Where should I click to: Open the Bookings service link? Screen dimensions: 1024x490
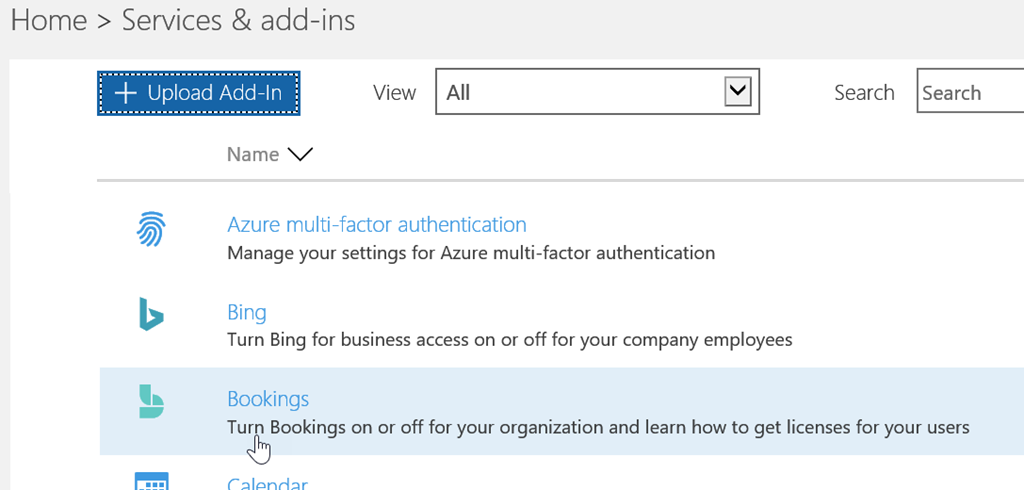(x=268, y=399)
